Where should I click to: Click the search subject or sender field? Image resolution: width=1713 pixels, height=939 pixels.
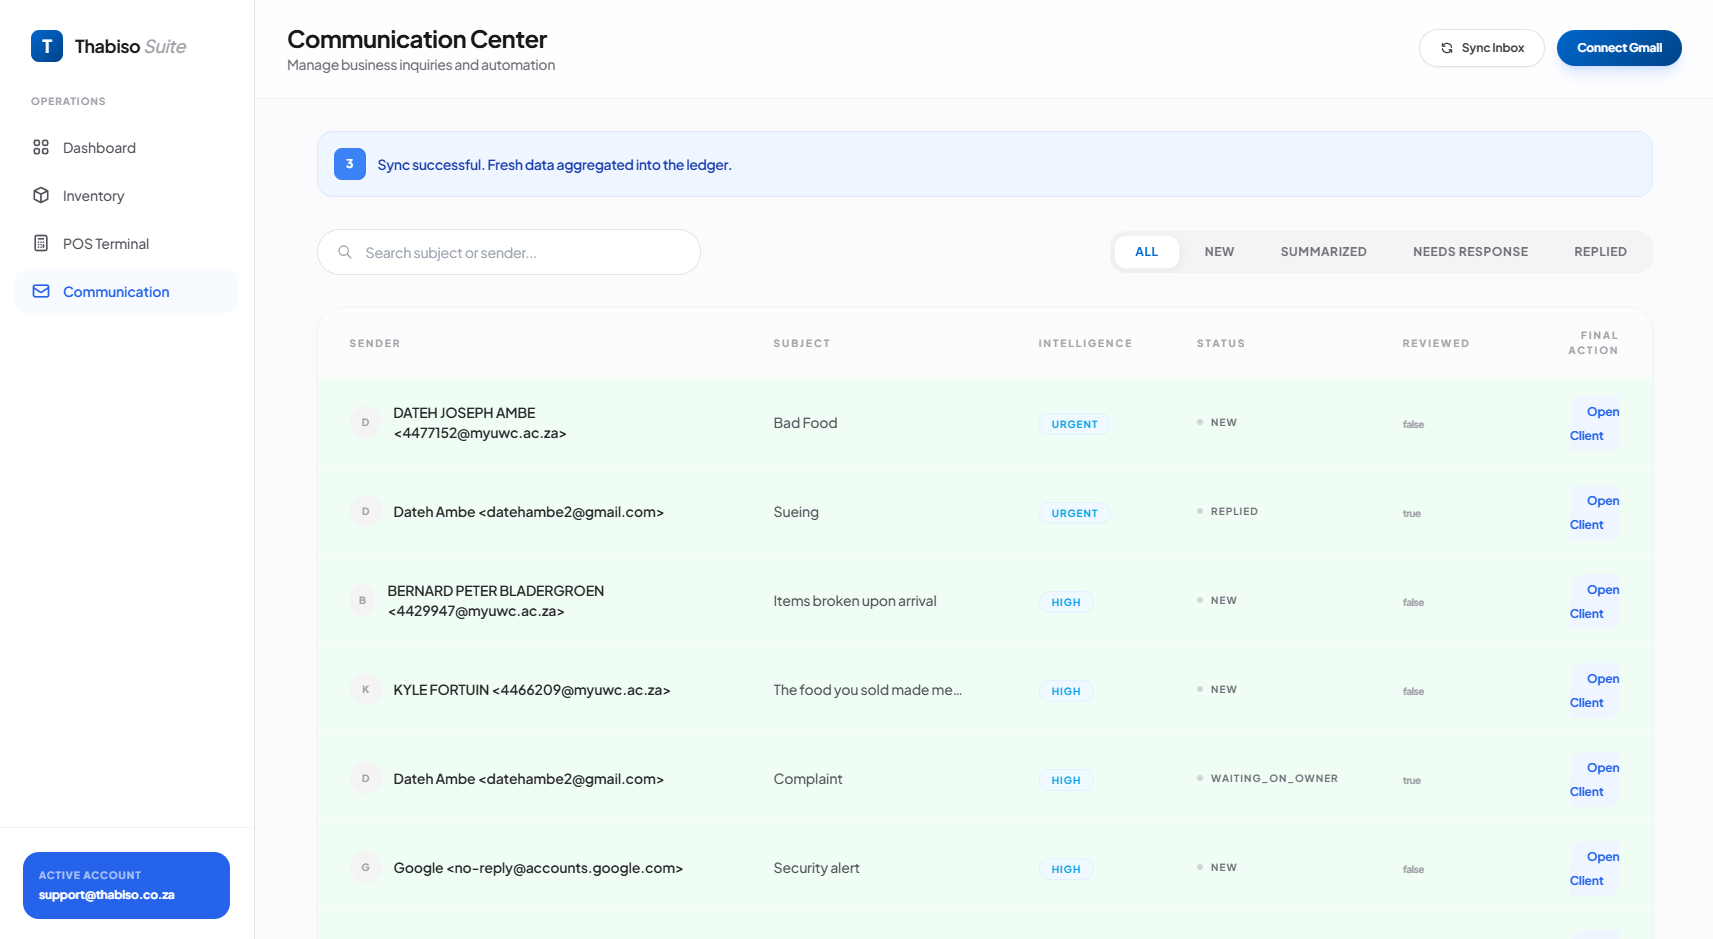[x=509, y=252]
